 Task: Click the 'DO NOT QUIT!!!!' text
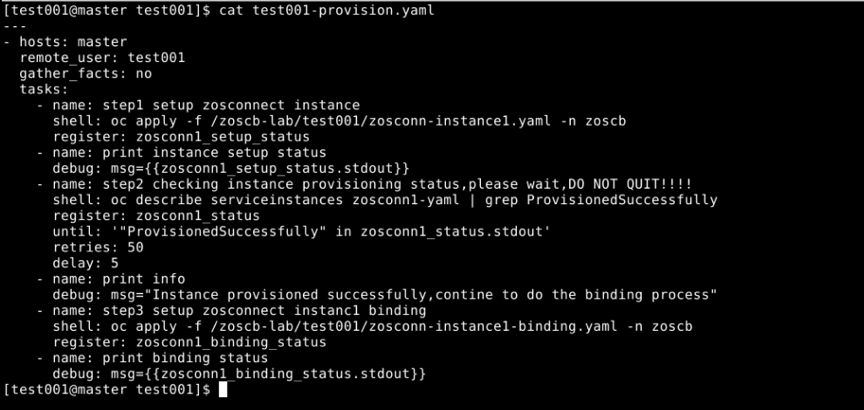[630, 184]
